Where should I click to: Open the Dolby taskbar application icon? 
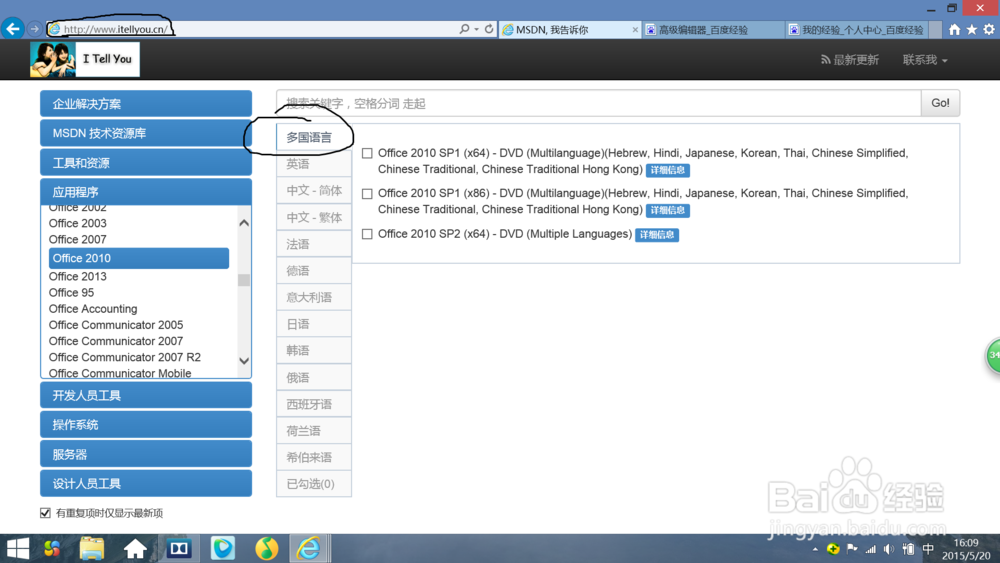(179, 548)
